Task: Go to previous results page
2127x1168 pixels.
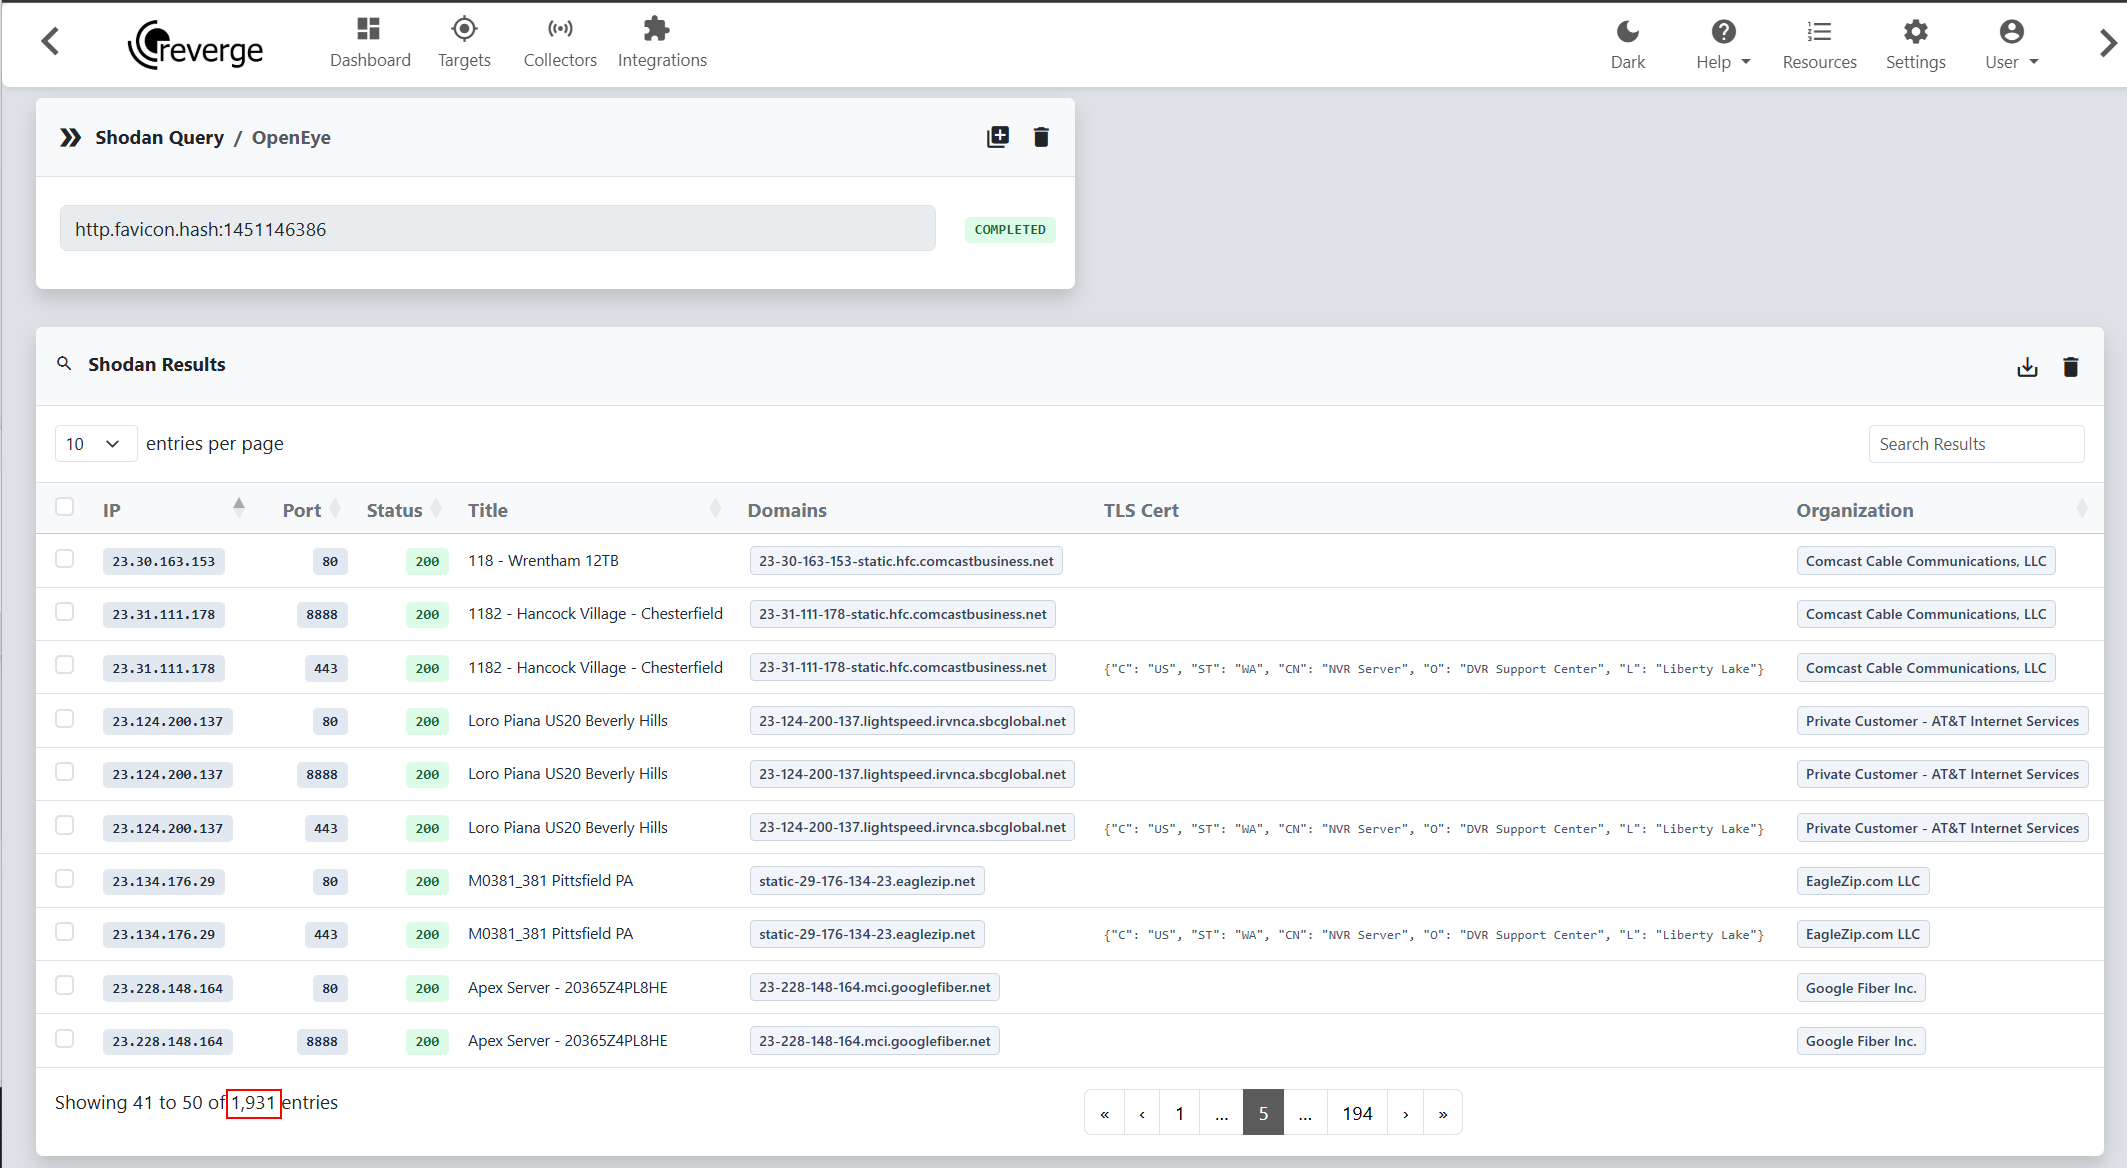Action: point(1142,1113)
